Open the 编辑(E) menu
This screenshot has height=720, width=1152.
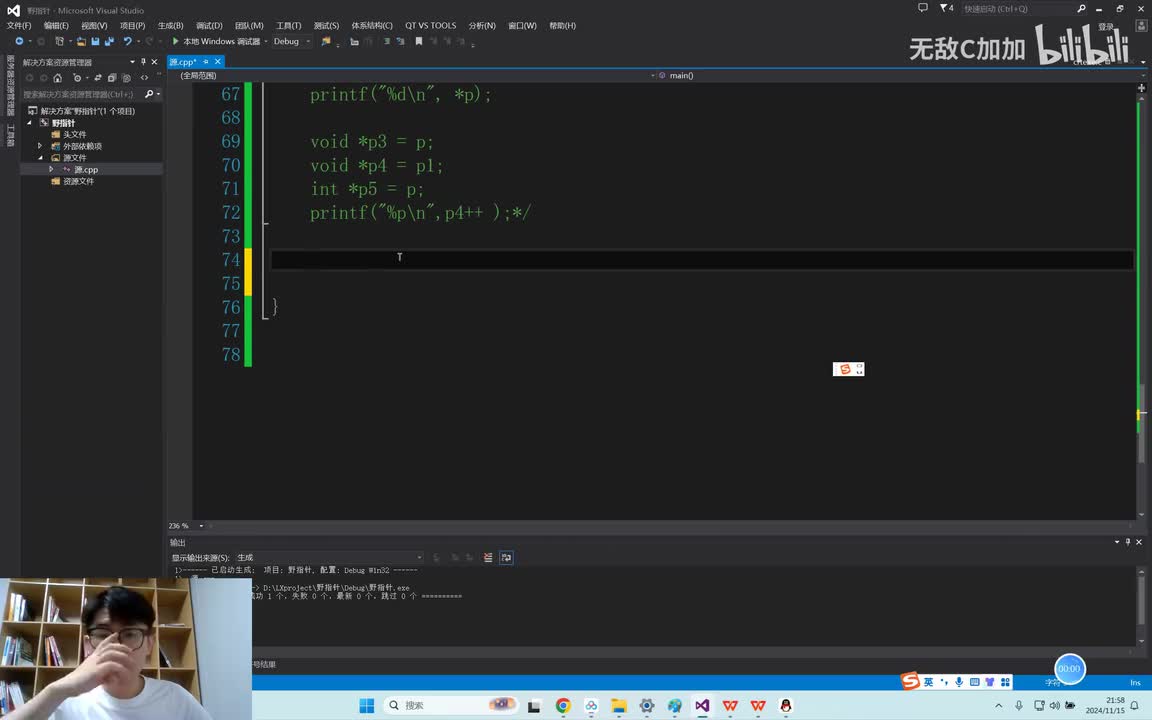click(56, 26)
